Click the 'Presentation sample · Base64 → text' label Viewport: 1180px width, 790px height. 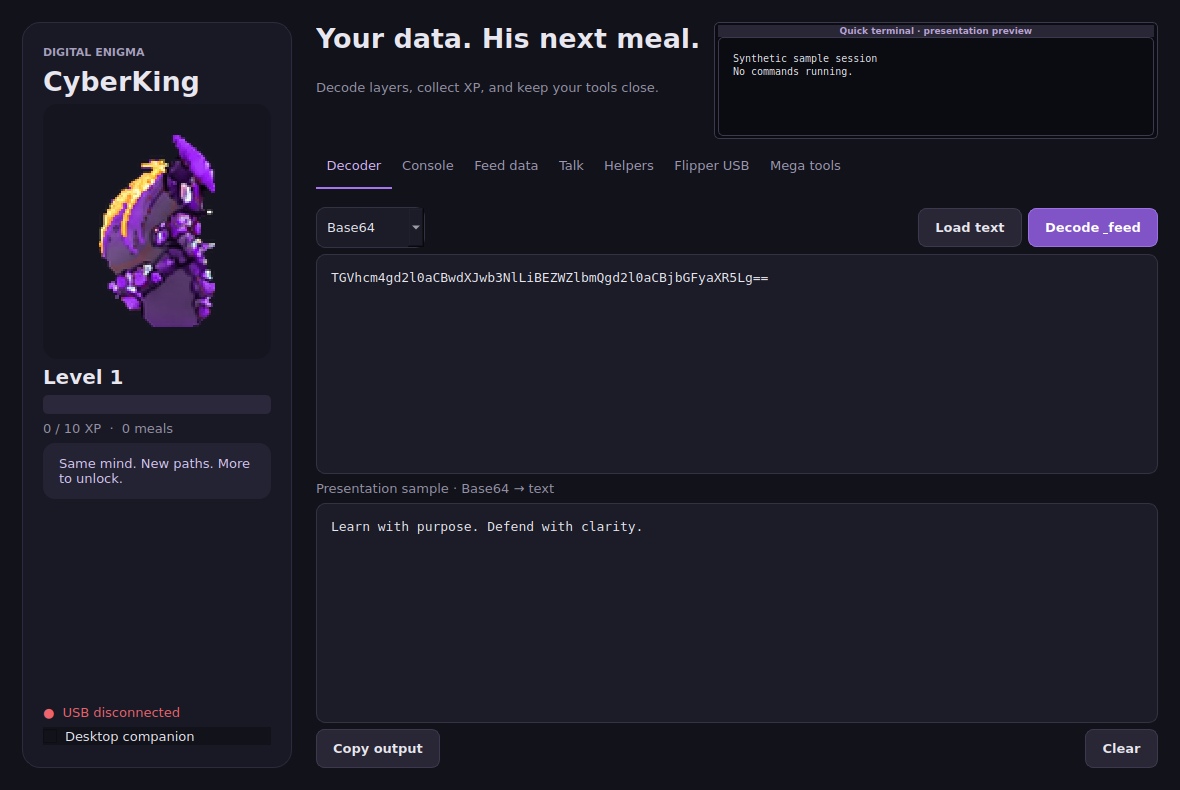coord(435,488)
